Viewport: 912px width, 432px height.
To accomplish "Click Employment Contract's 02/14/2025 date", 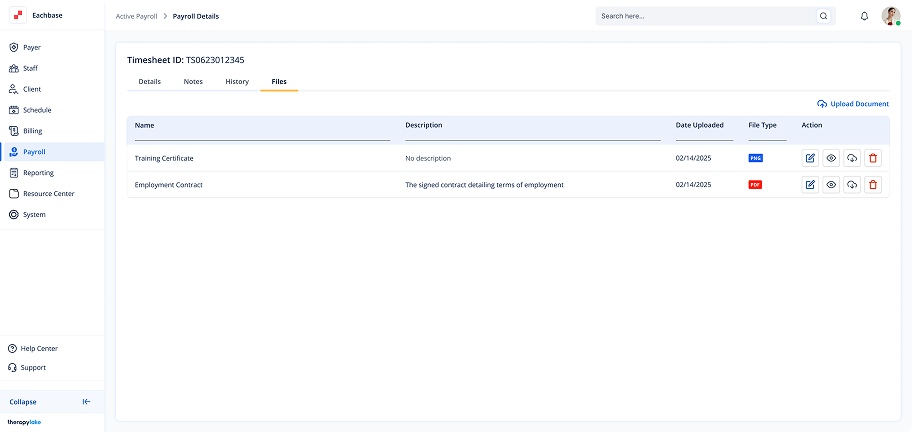I will pos(693,185).
